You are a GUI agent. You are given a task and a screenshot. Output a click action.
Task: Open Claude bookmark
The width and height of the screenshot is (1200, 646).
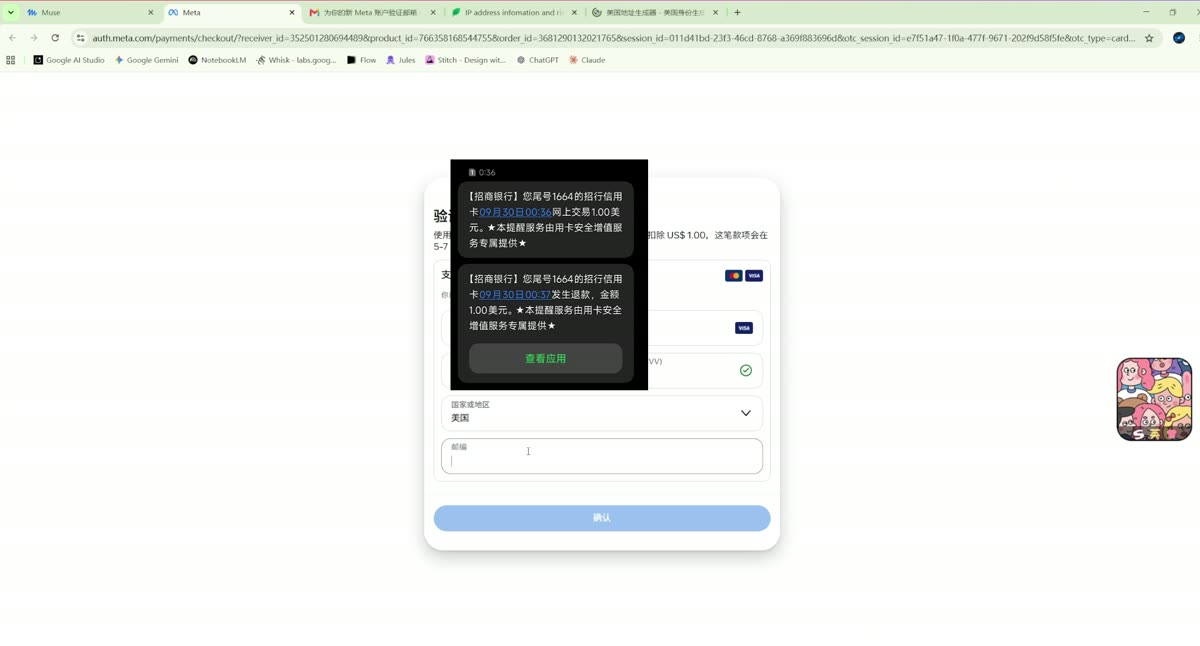pyautogui.click(x=588, y=60)
